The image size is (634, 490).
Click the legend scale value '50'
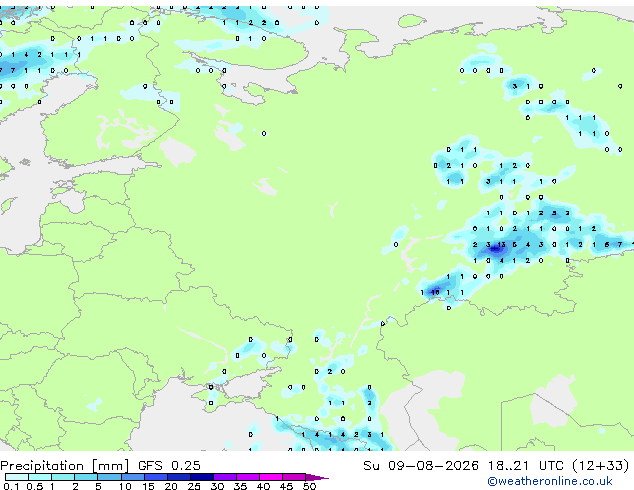310,486
